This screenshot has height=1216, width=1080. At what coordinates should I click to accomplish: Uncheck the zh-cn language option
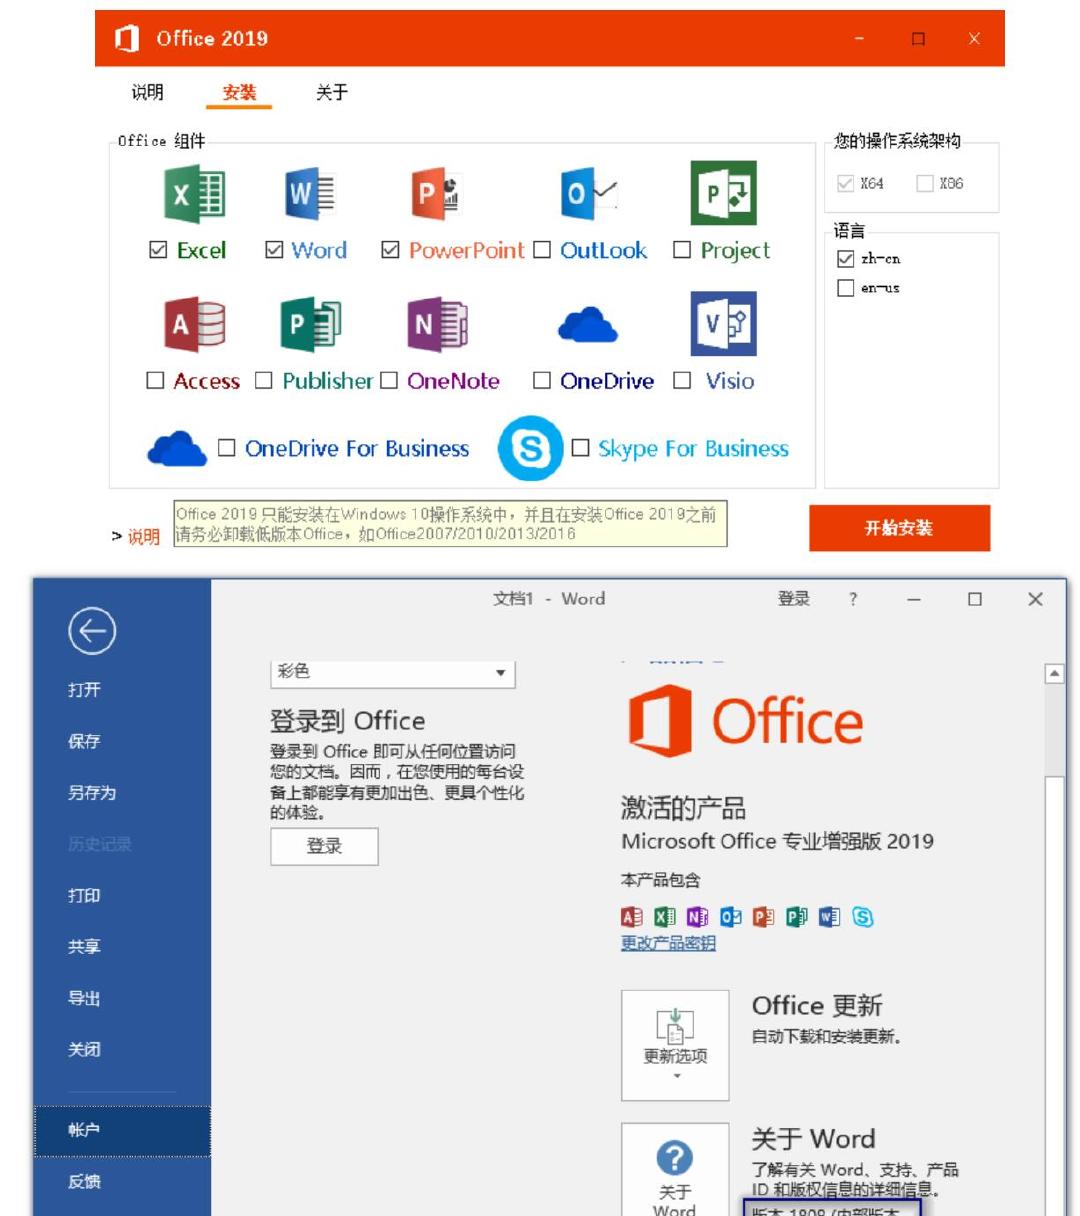click(x=845, y=259)
